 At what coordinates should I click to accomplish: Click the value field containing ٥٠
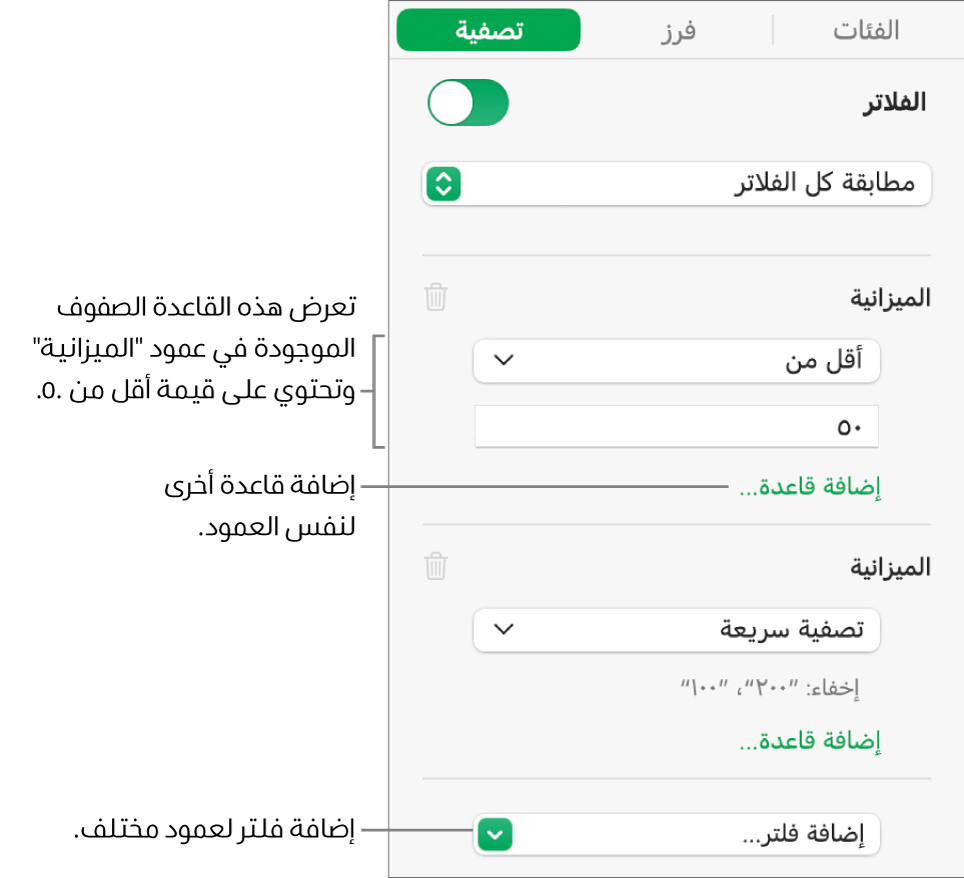(x=676, y=427)
